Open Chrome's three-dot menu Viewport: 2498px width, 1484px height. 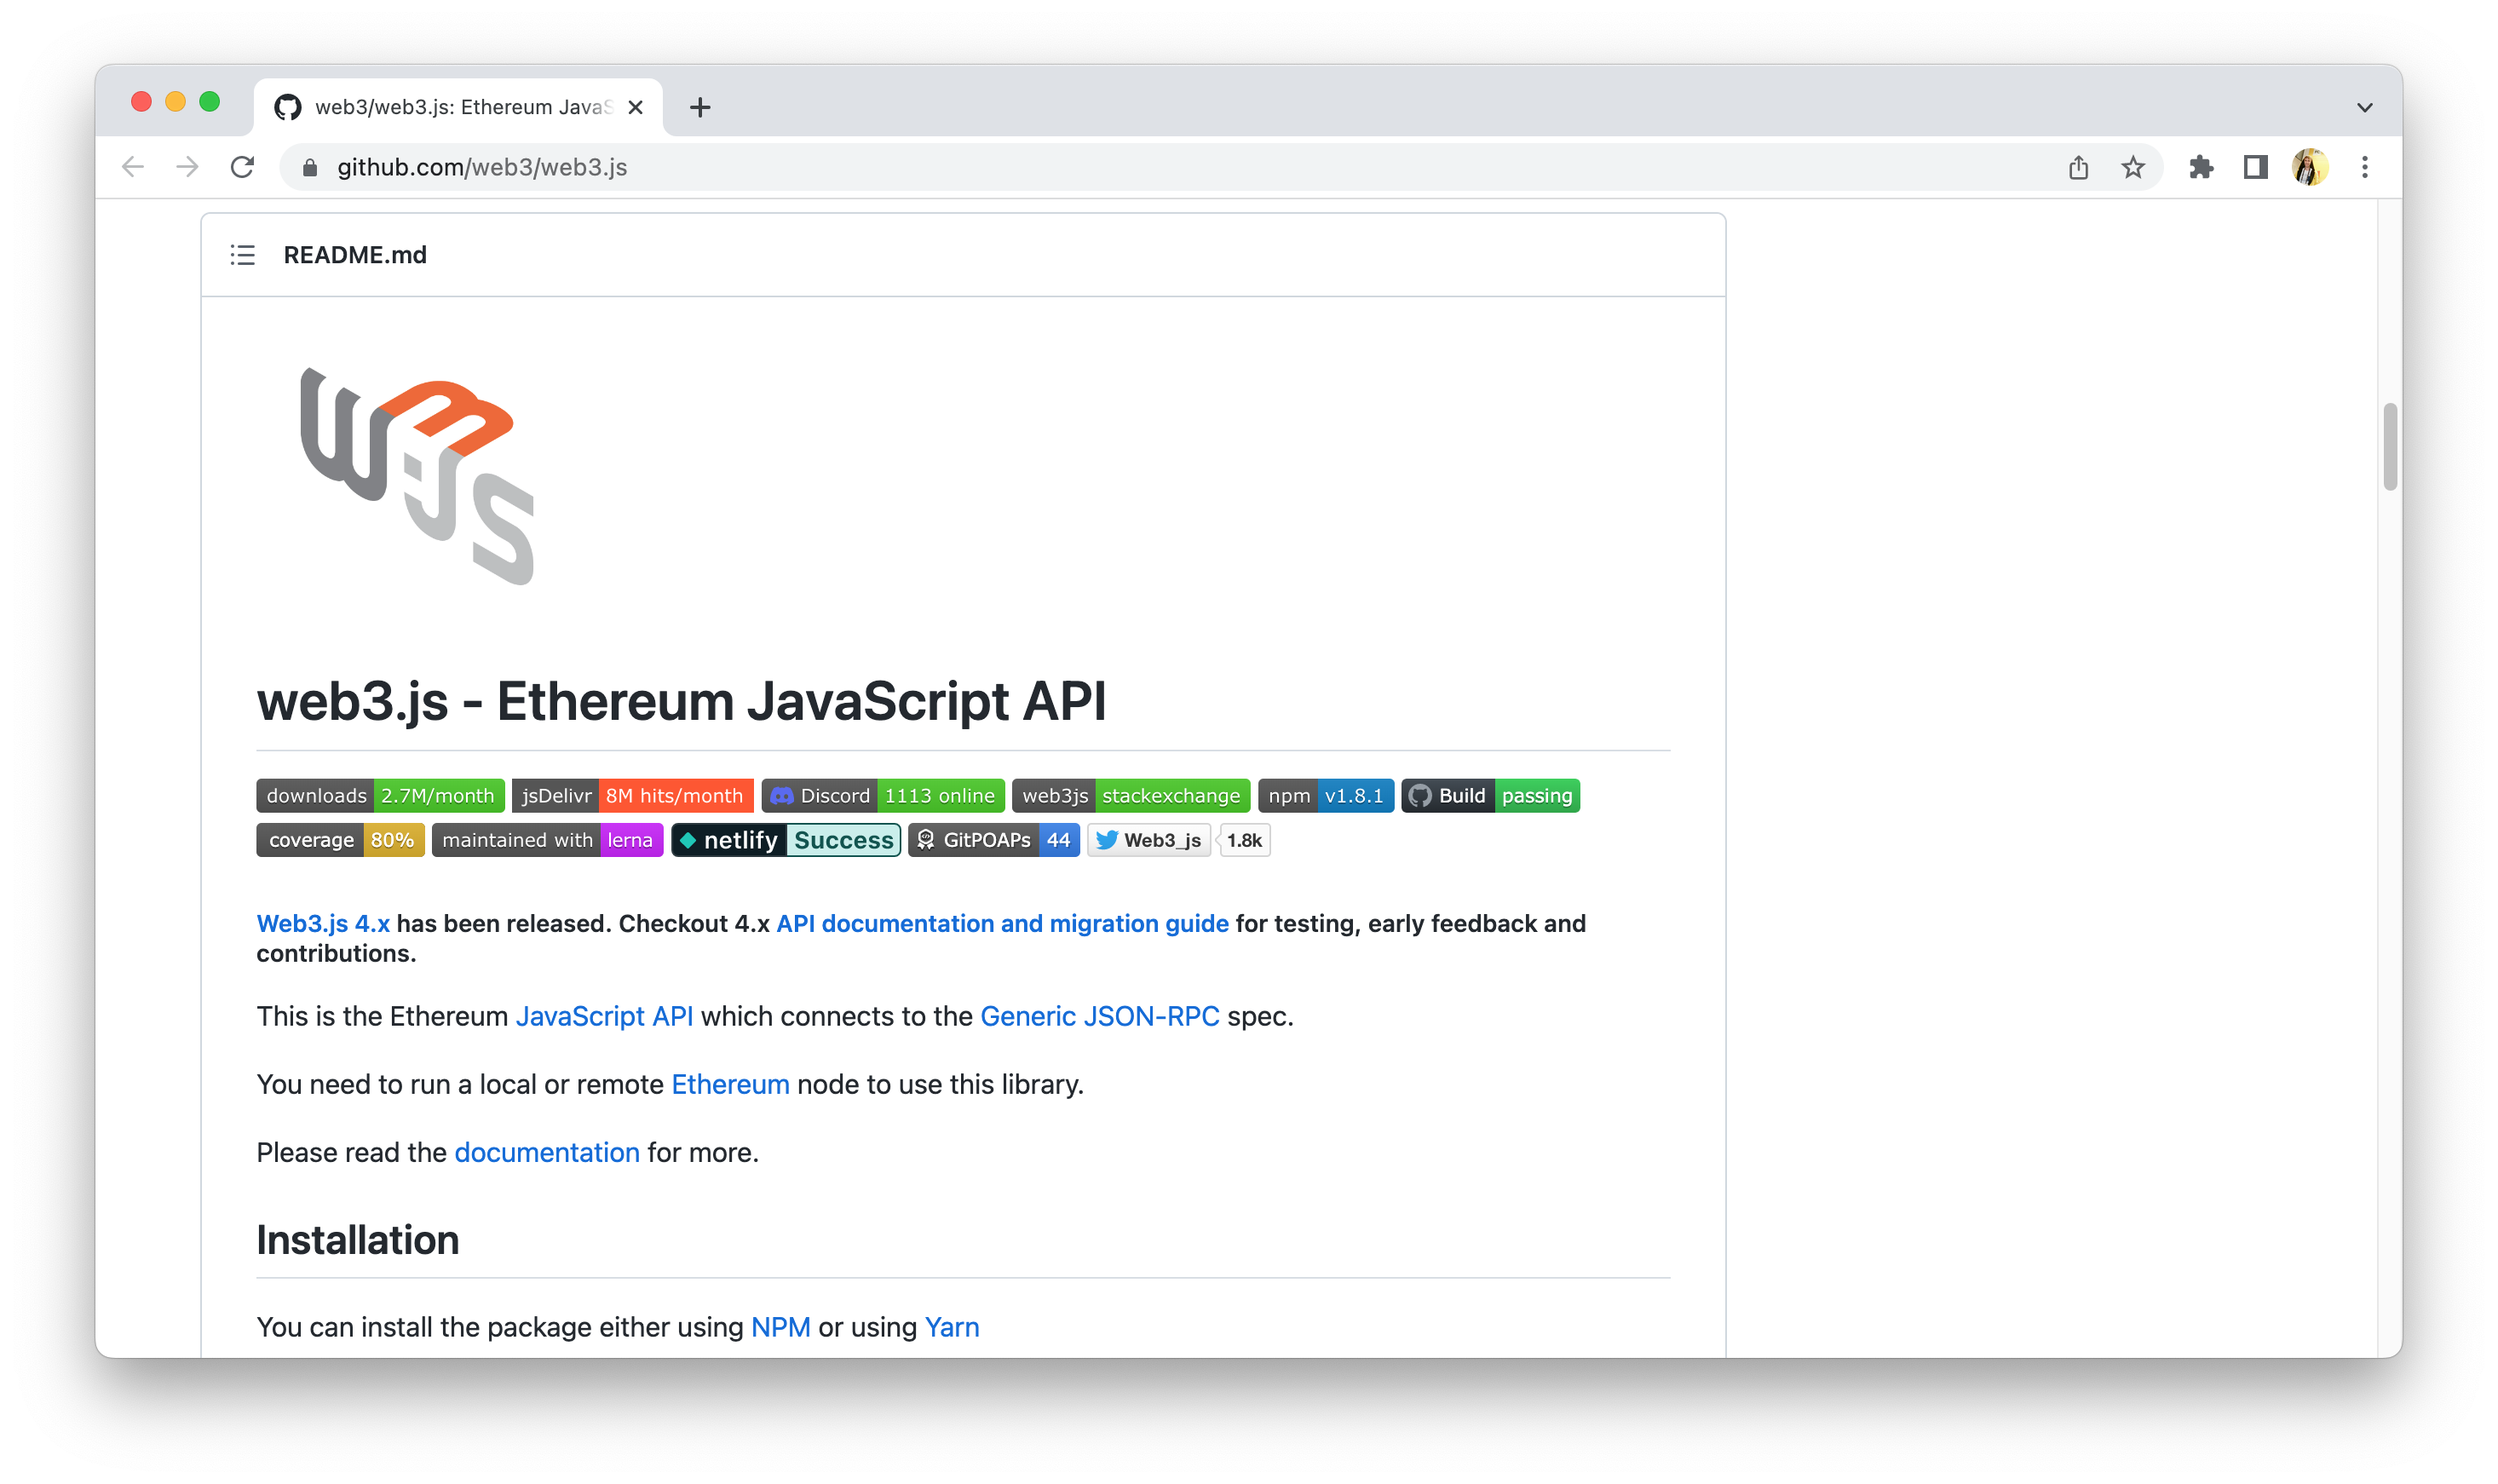[x=2364, y=167]
